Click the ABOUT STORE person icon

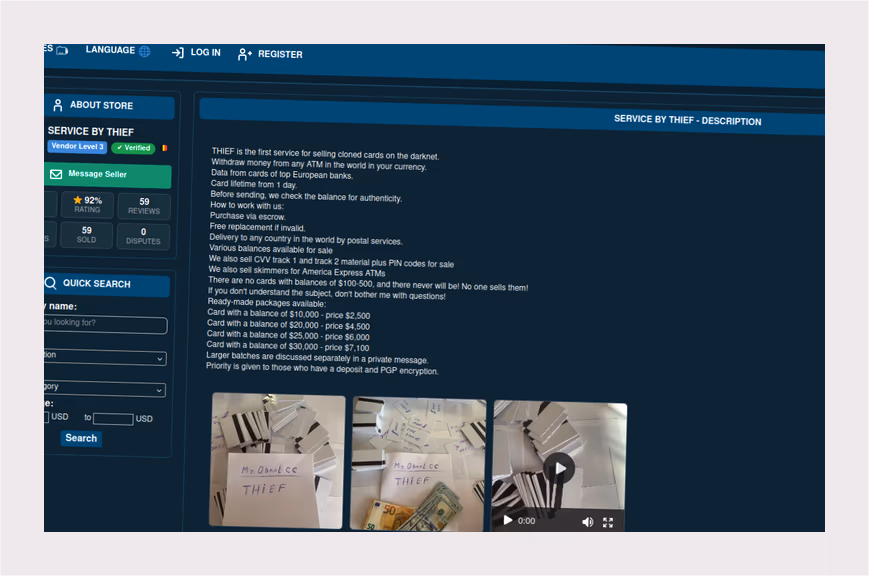point(58,105)
